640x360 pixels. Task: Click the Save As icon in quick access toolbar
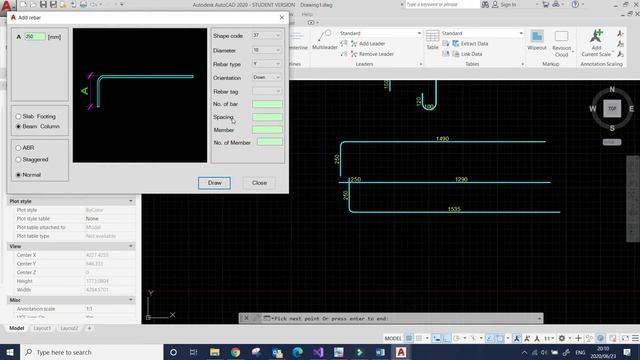coord(53,4)
